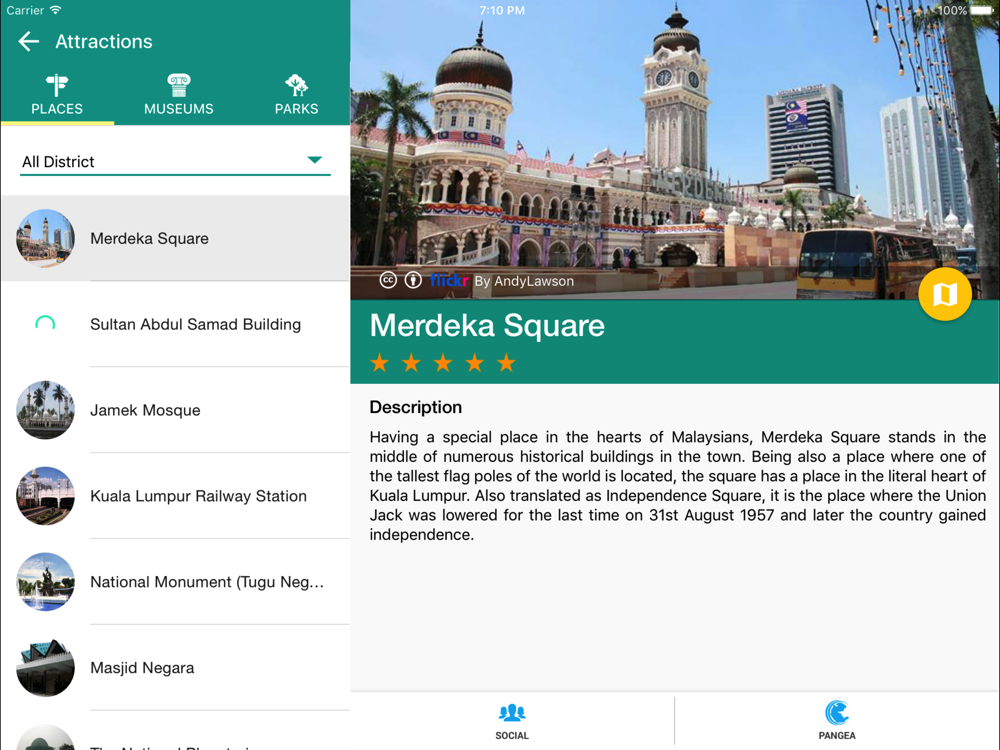
Task: Click the third rating star
Action: 443,363
